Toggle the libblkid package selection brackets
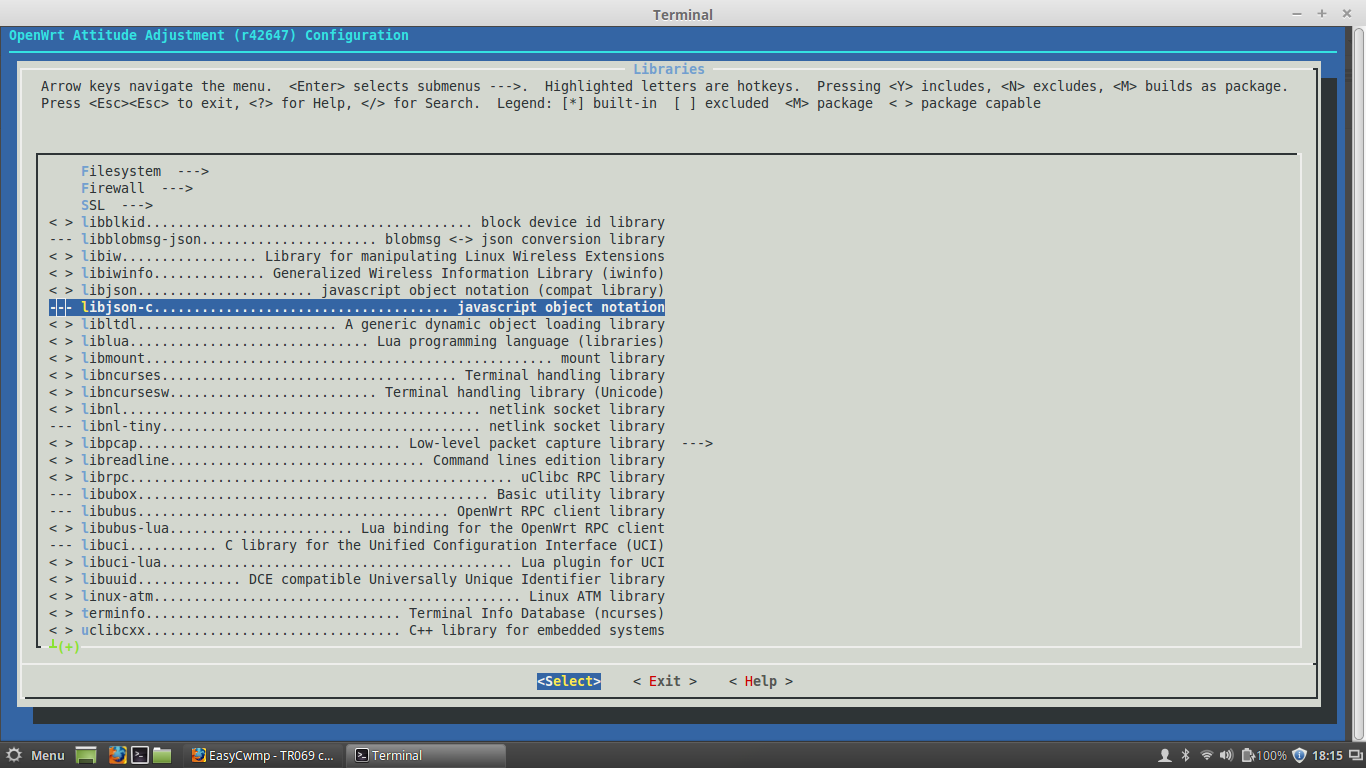Image resolution: width=1366 pixels, height=768 pixels. click(x=61, y=222)
